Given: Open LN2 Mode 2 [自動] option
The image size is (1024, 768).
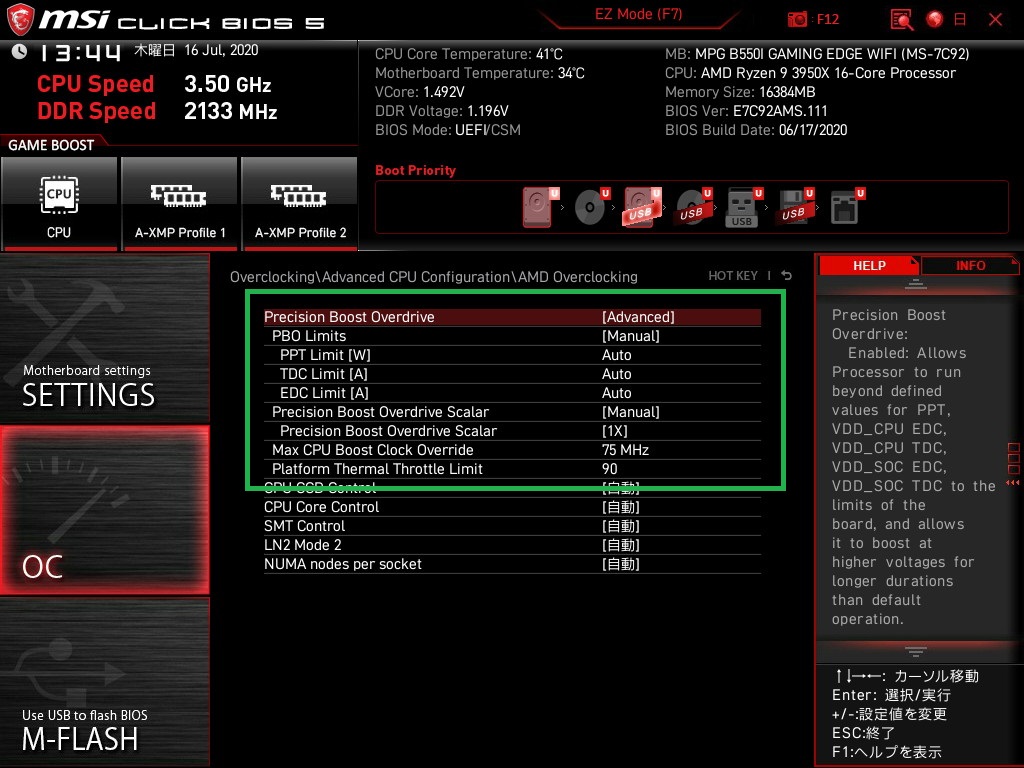Looking at the screenshot, I should 620,545.
